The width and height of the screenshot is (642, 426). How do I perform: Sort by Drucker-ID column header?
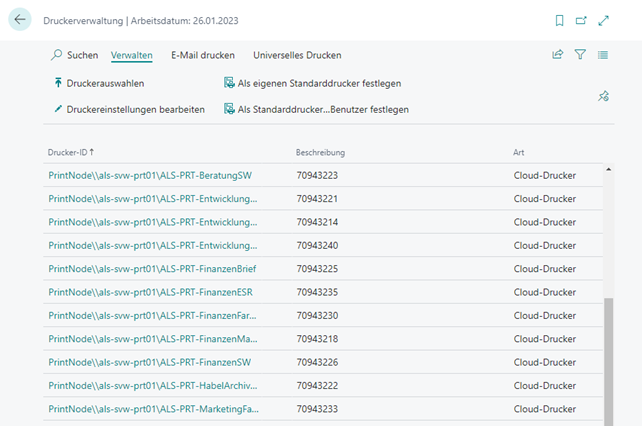(x=70, y=152)
